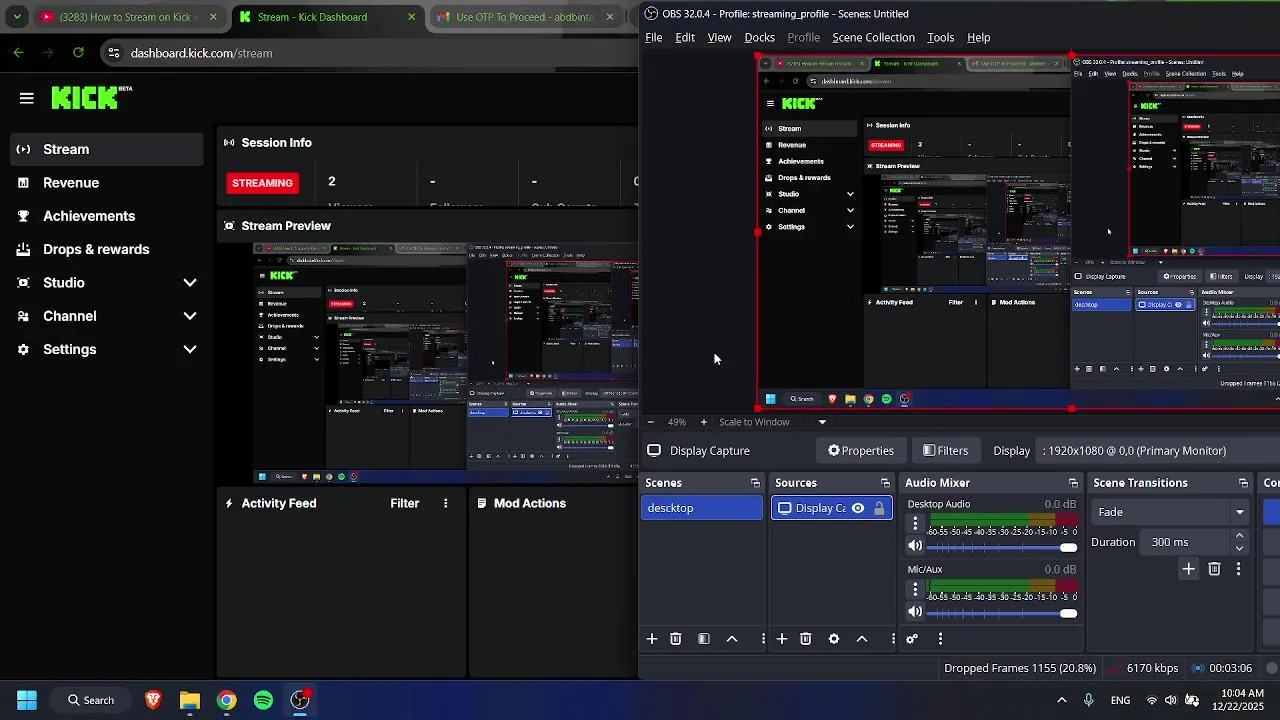Open Desktop Audio three-dot options
Image resolution: width=1280 pixels, height=720 pixels.
915,524
